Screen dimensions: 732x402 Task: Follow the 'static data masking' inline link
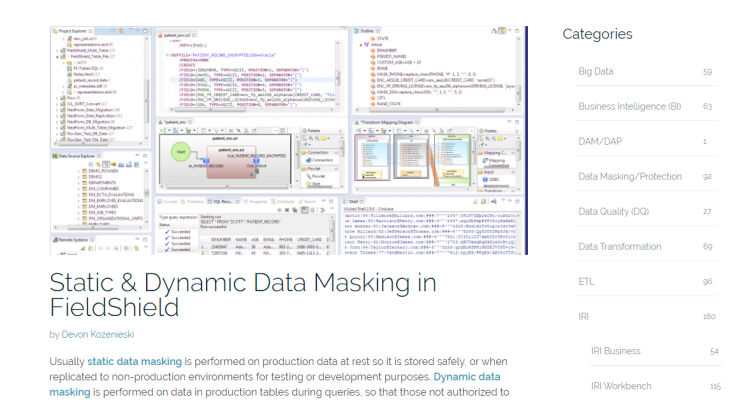tap(134, 361)
